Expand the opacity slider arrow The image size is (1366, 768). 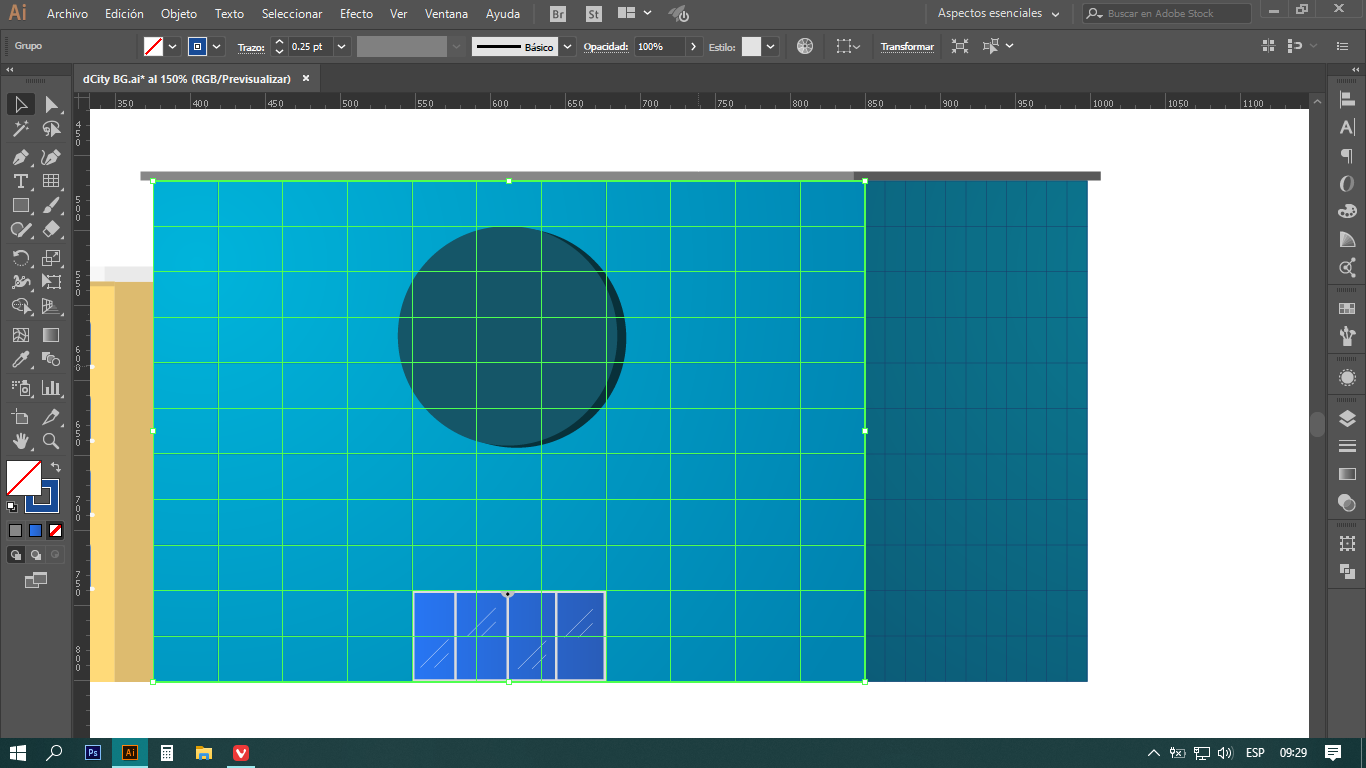point(694,46)
